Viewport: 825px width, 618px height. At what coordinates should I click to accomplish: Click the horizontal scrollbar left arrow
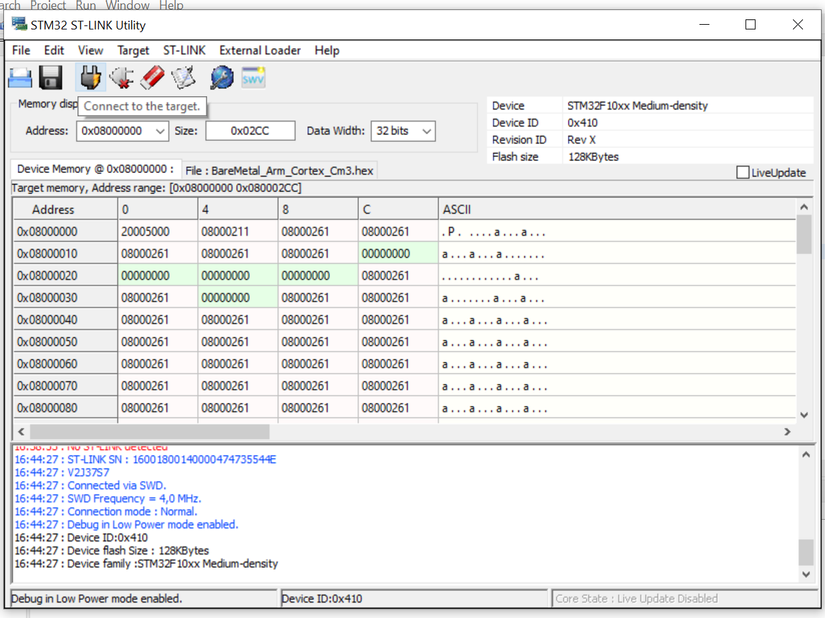21,432
